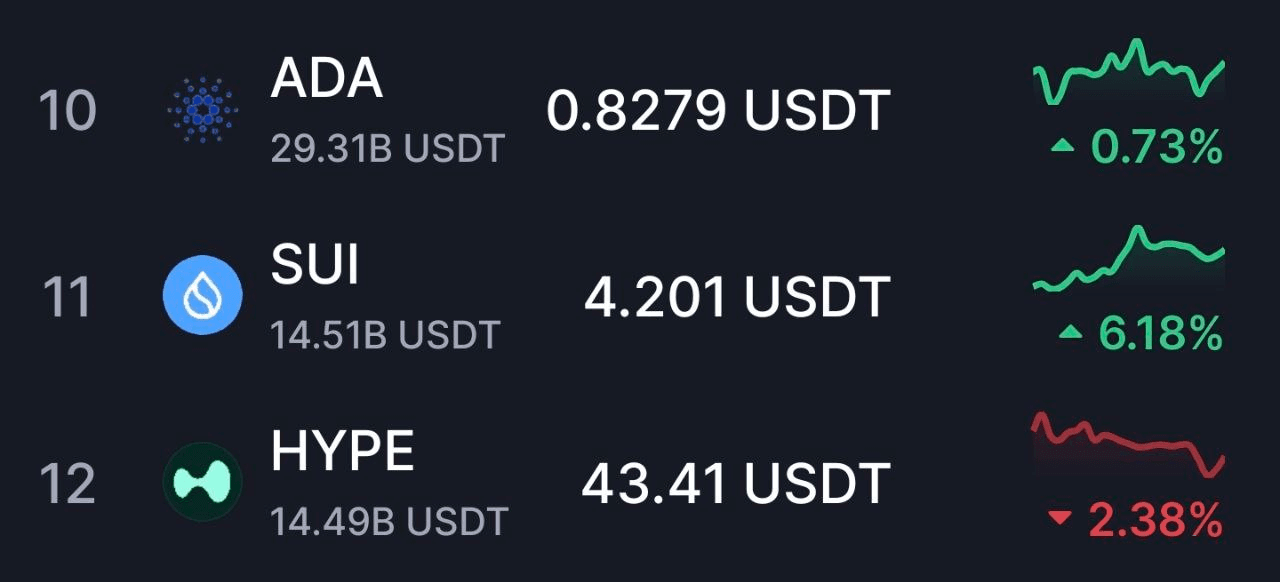Open the SUI green sparkline chart
Image resolution: width=1280 pixels, height=582 pixels.
(x=1129, y=259)
